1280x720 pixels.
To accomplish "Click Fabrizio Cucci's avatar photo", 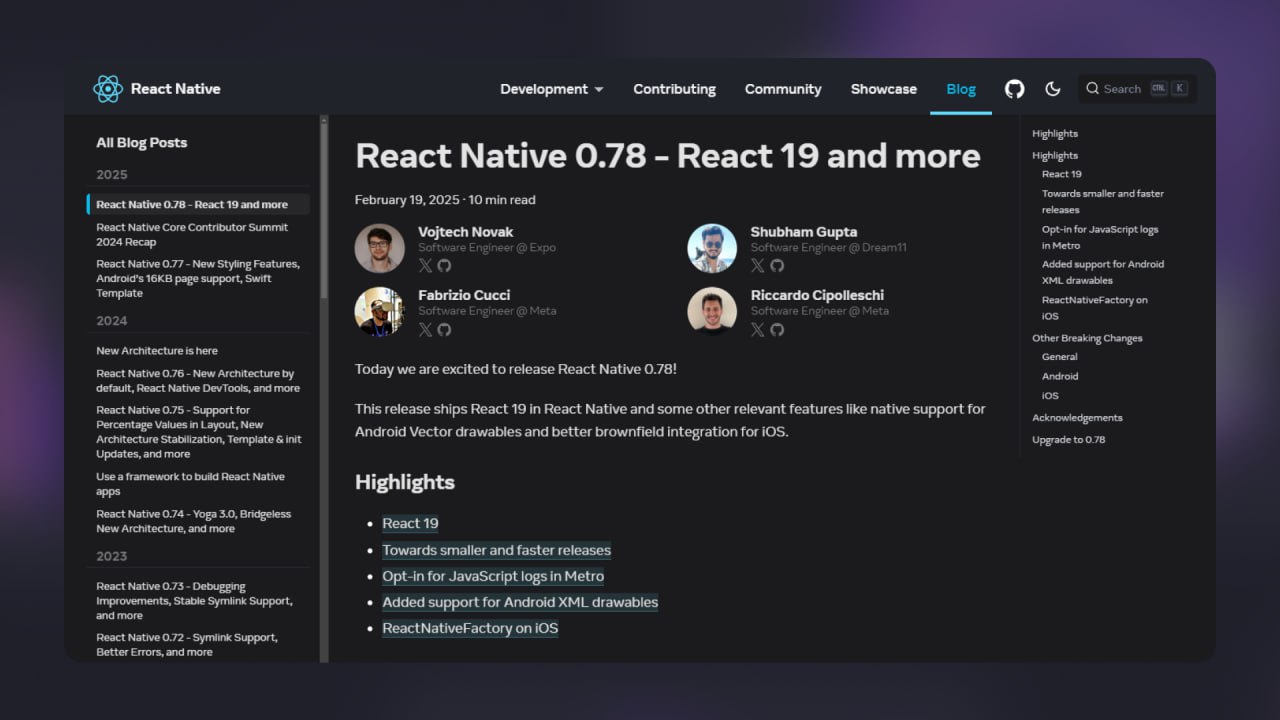I will [x=380, y=312].
